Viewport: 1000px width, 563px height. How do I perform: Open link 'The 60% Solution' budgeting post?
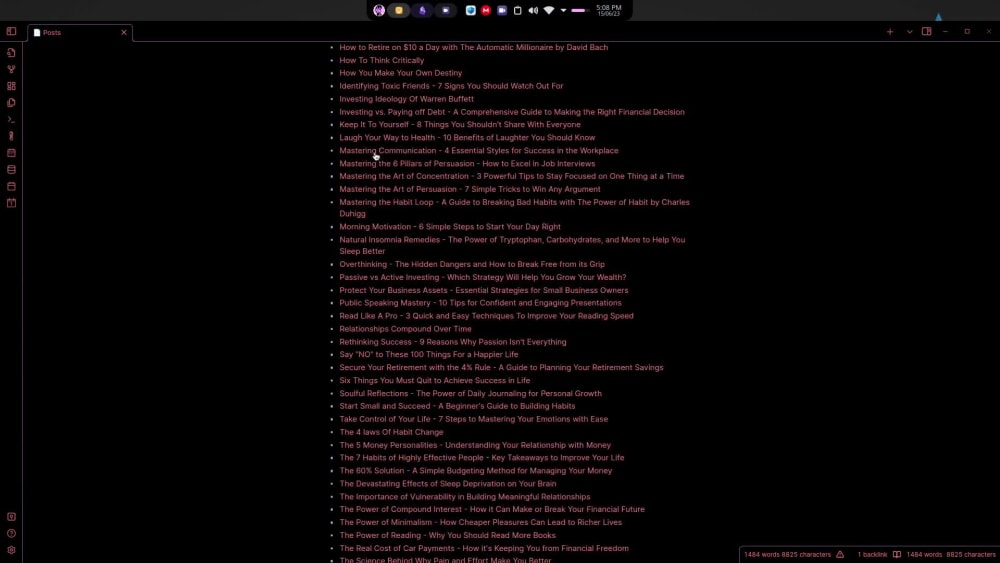click(x=475, y=471)
